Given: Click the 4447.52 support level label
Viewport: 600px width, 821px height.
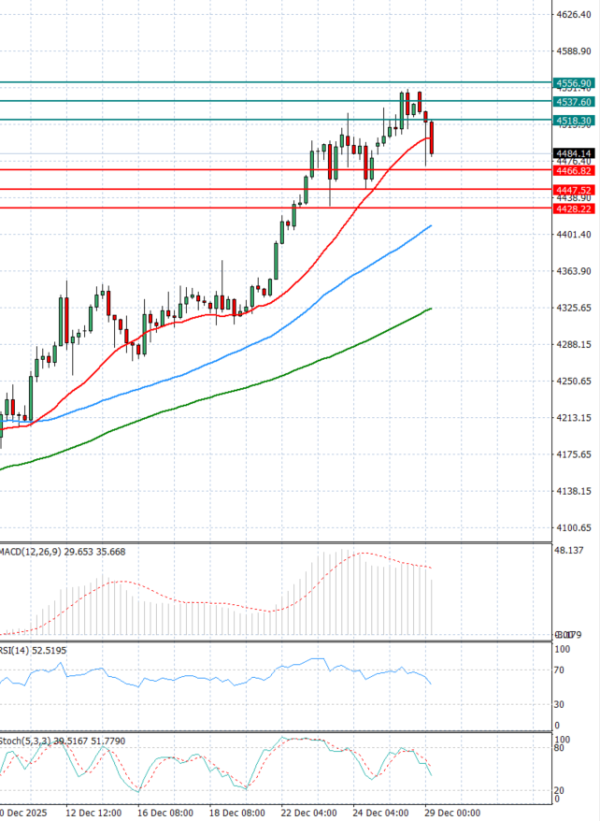Looking at the screenshot, I should [574, 189].
